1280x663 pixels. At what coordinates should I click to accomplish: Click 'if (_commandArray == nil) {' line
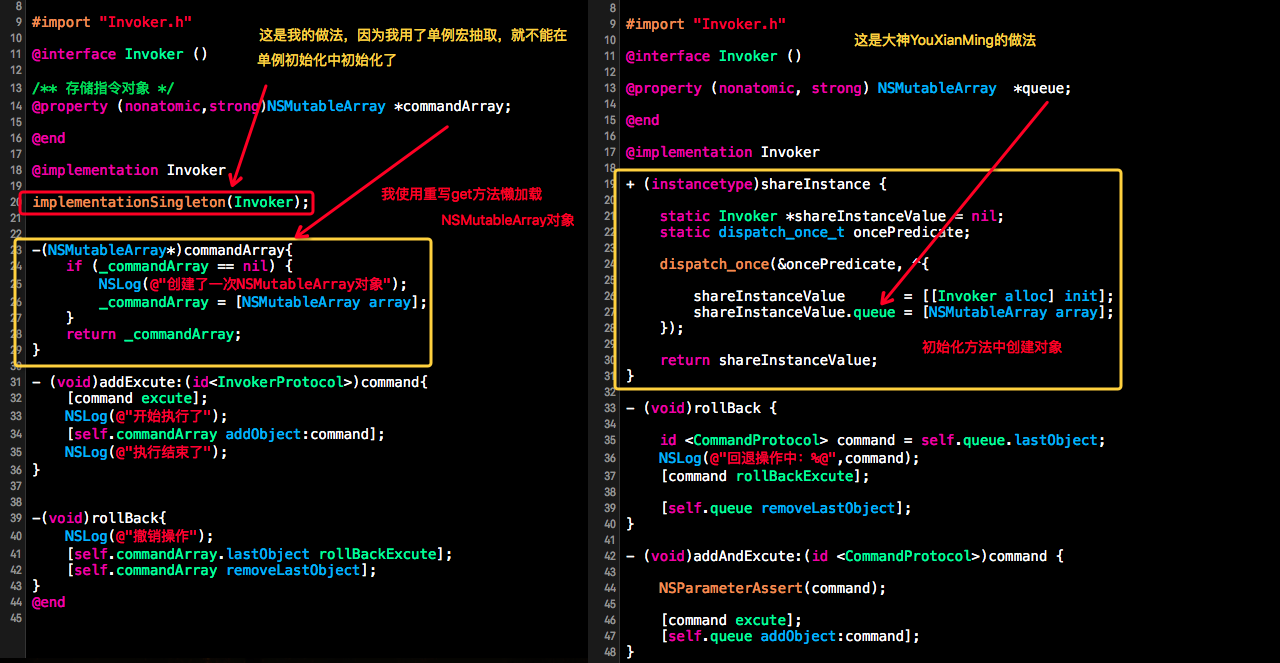coord(179,266)
